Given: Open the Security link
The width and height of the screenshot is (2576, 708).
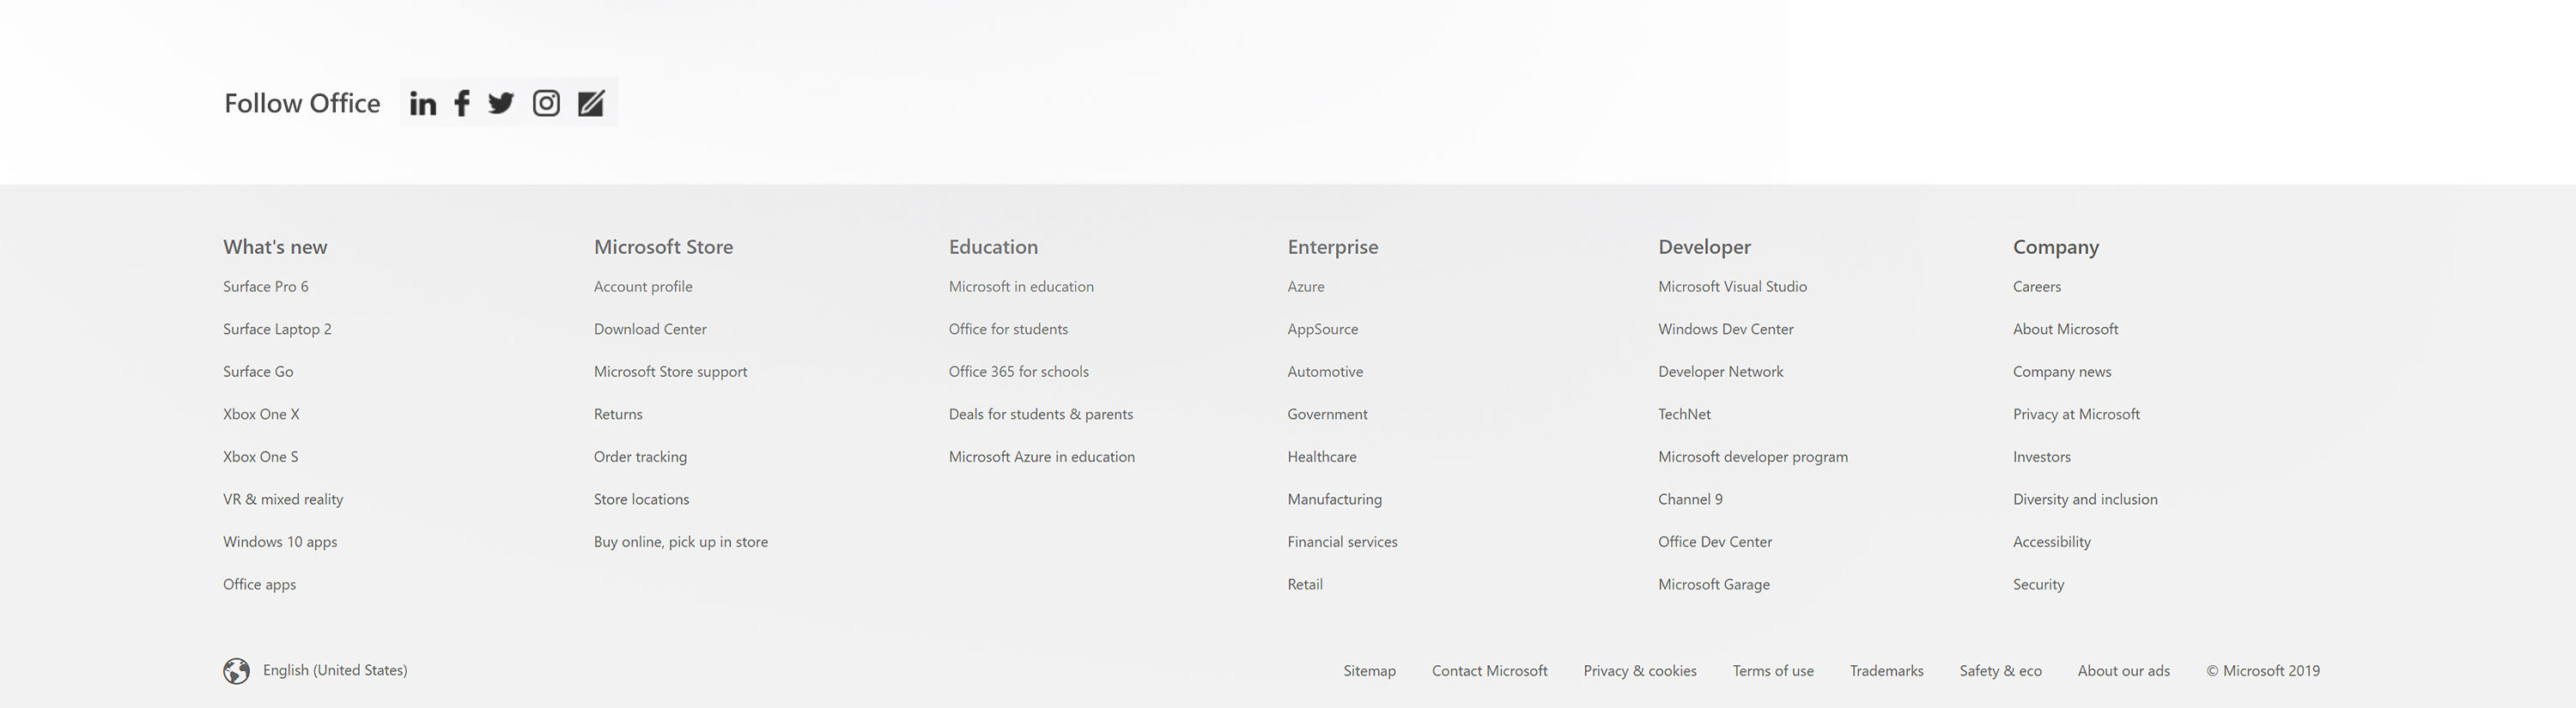Looking at the screenshot, I should tap(2038, 584).
